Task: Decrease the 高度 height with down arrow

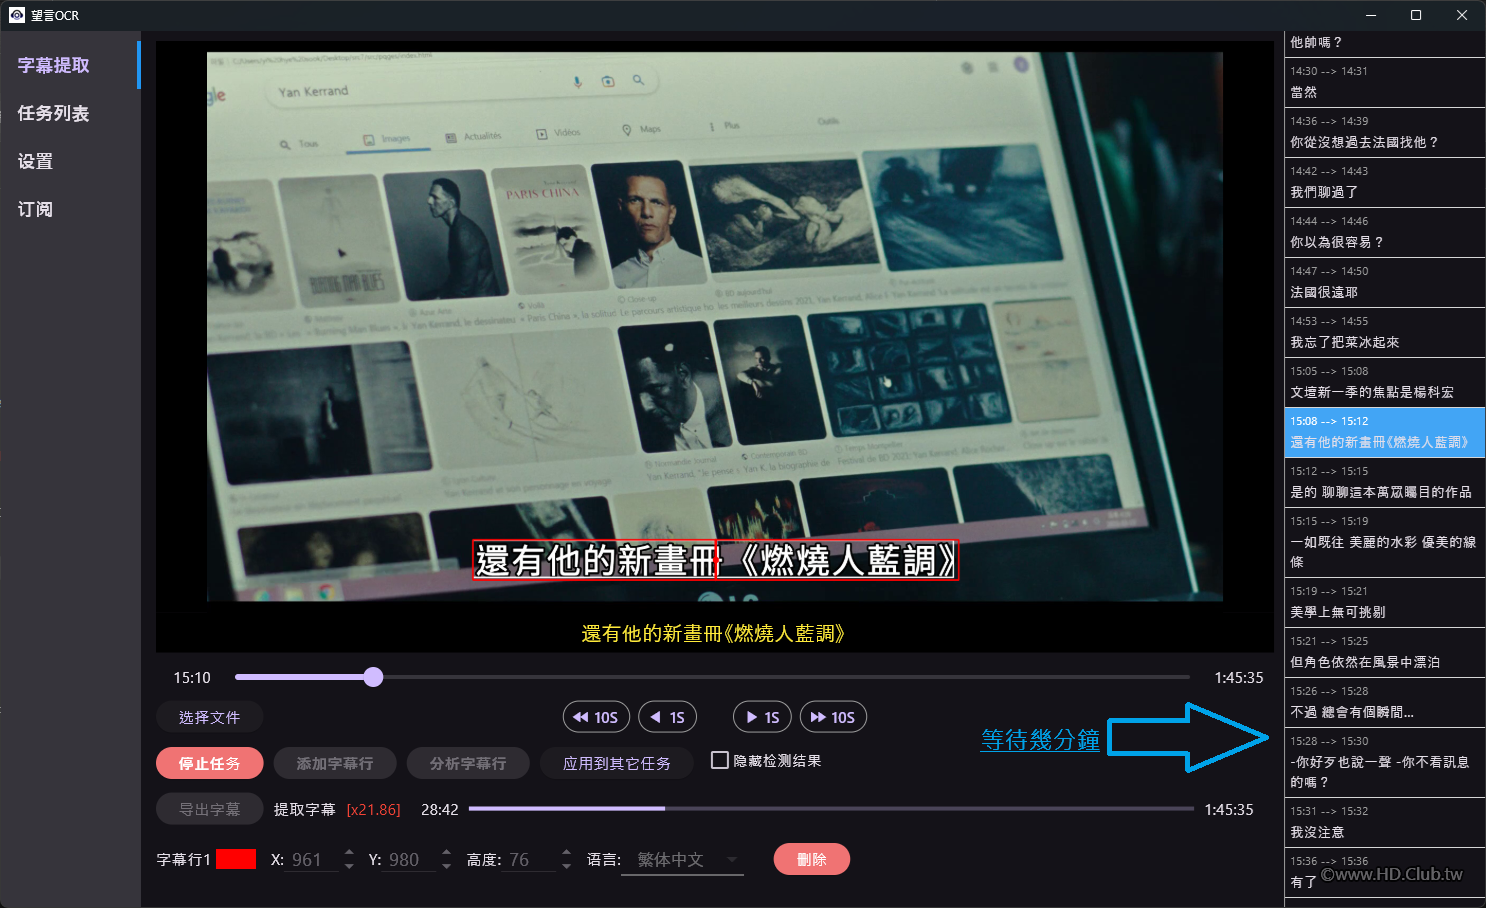Action: 566,866
